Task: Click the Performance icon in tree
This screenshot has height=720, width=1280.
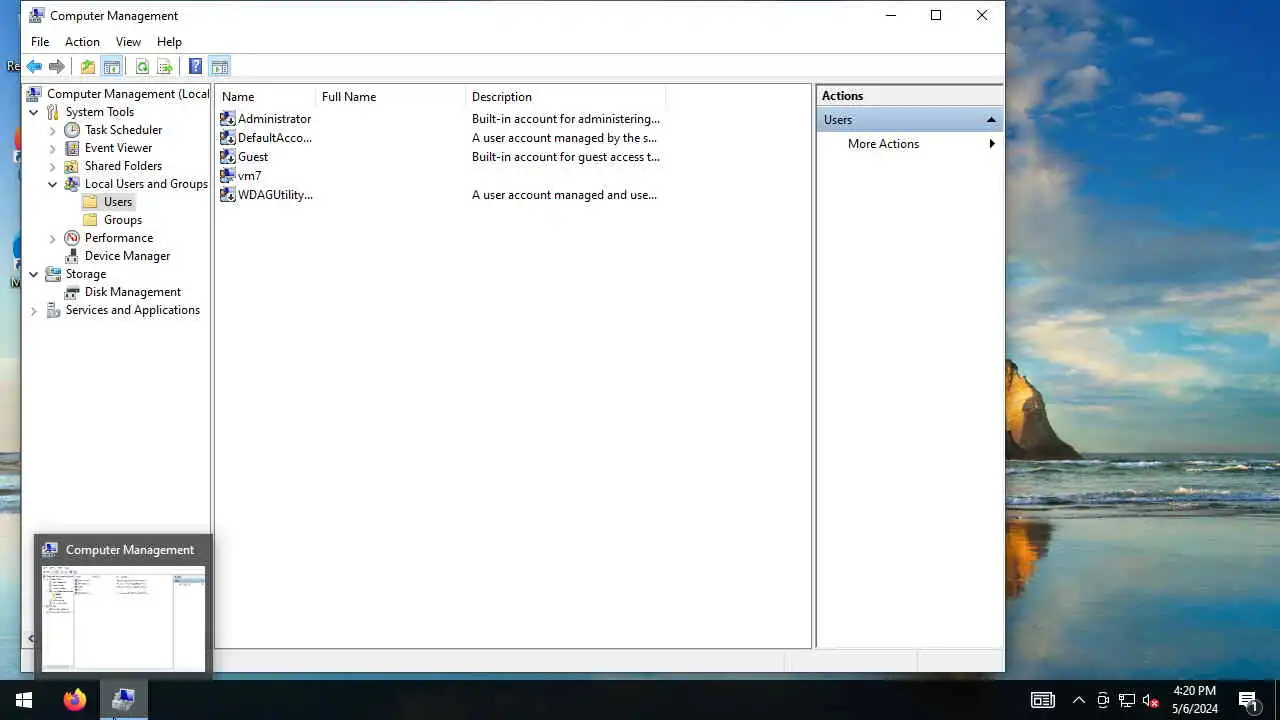Action: pos(72,238)
